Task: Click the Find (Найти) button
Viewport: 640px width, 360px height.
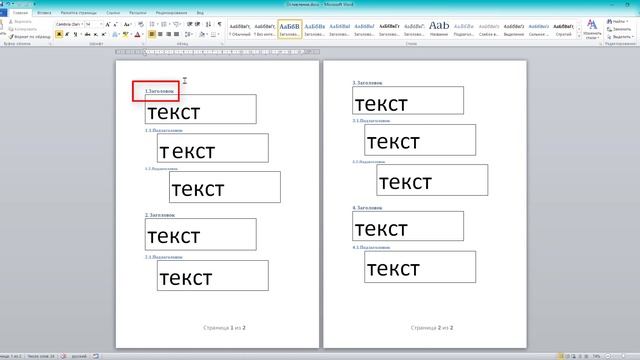Action: pyautogui.click(x=618, y=21)
